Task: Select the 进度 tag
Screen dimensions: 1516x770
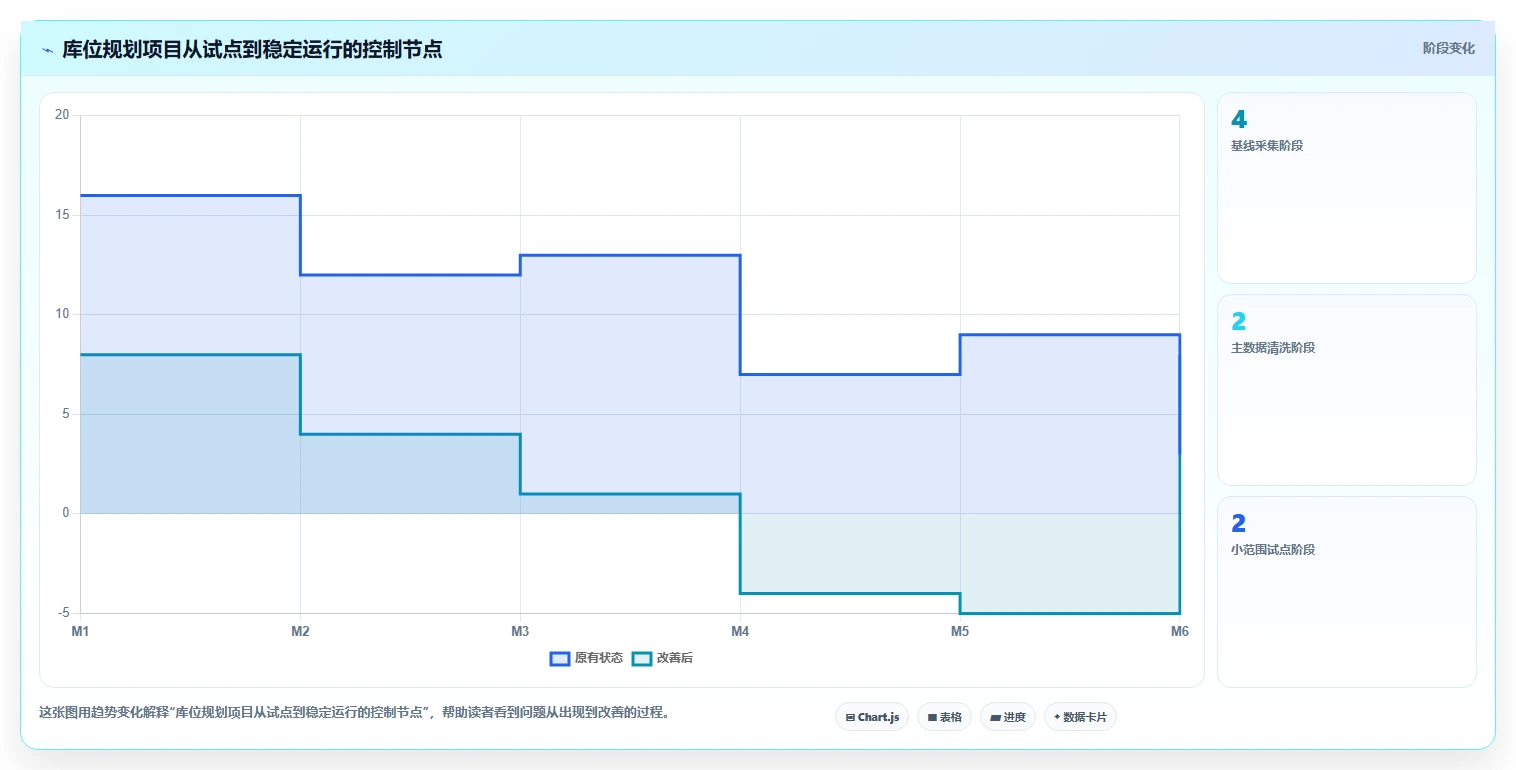Action: point(1008,717)
